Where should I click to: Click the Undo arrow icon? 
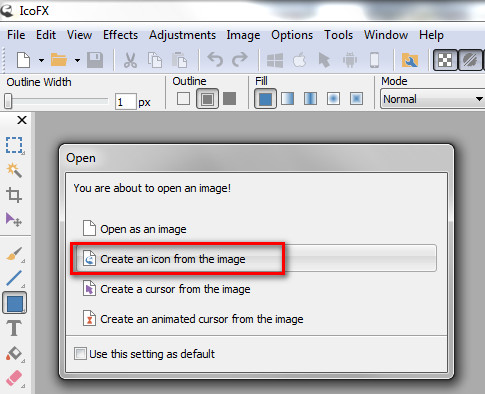coord(215,60)
